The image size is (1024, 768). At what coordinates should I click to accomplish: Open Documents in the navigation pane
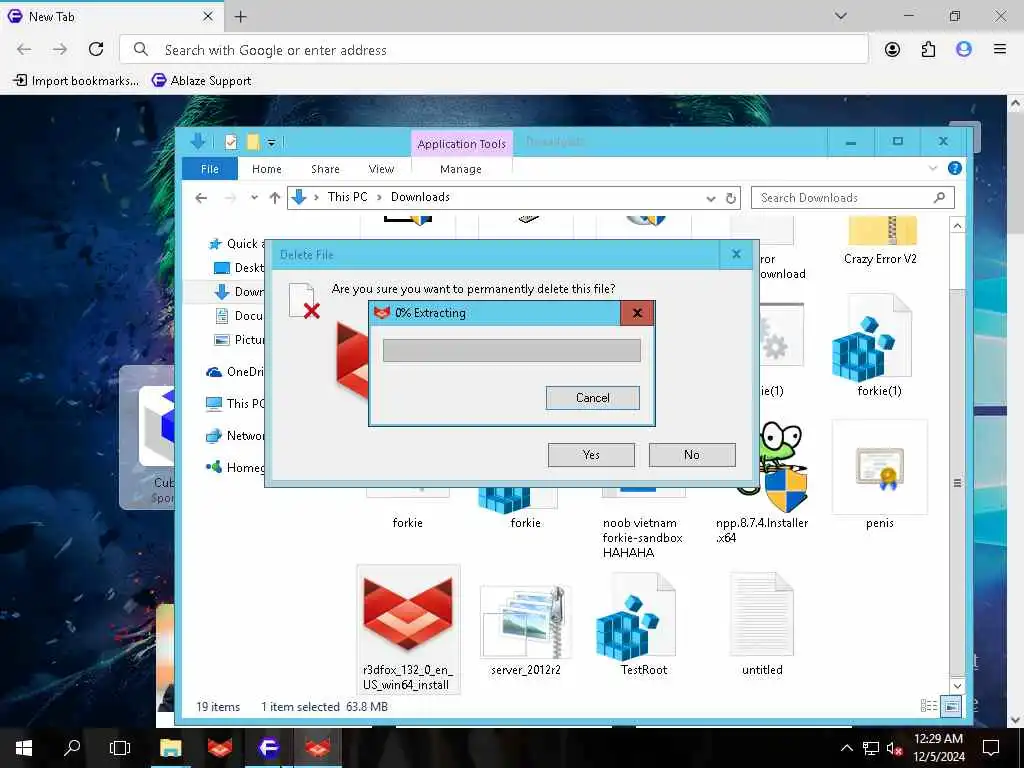pos(239,315)
